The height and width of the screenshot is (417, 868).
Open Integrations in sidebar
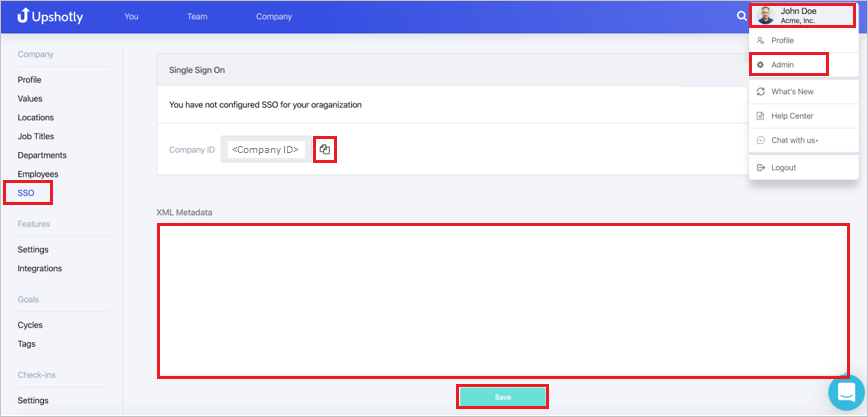point(39,269)
